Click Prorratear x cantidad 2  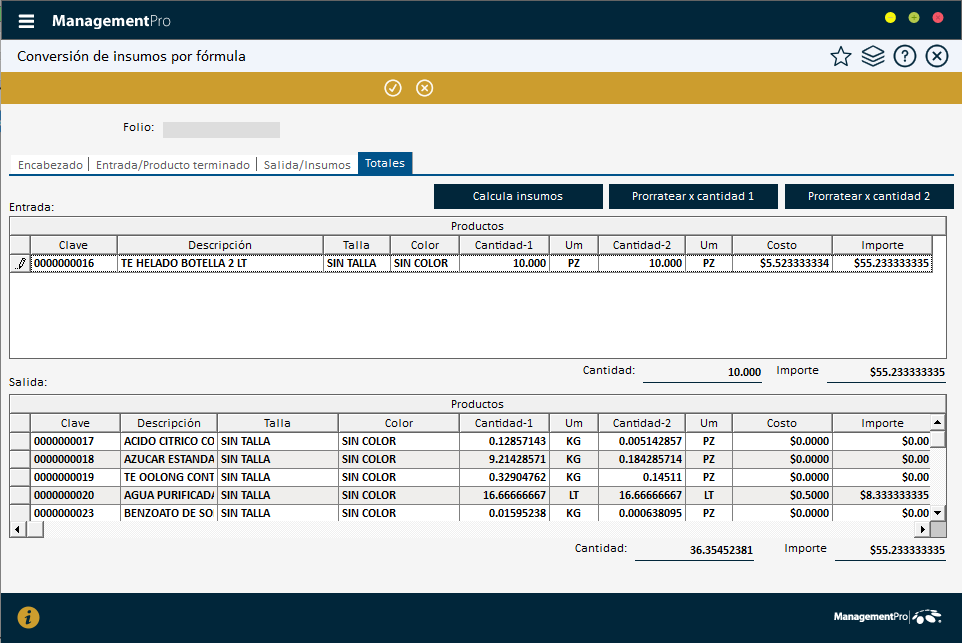869,196
